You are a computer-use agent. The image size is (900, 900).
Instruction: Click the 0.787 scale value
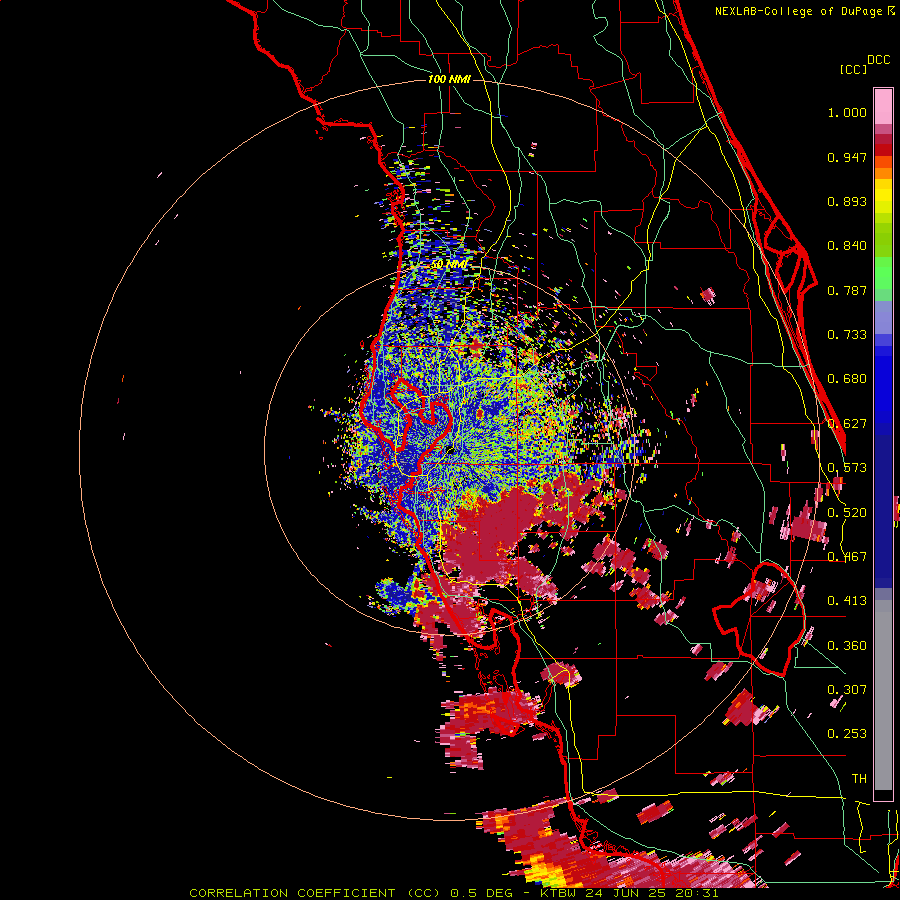[847, 290]
